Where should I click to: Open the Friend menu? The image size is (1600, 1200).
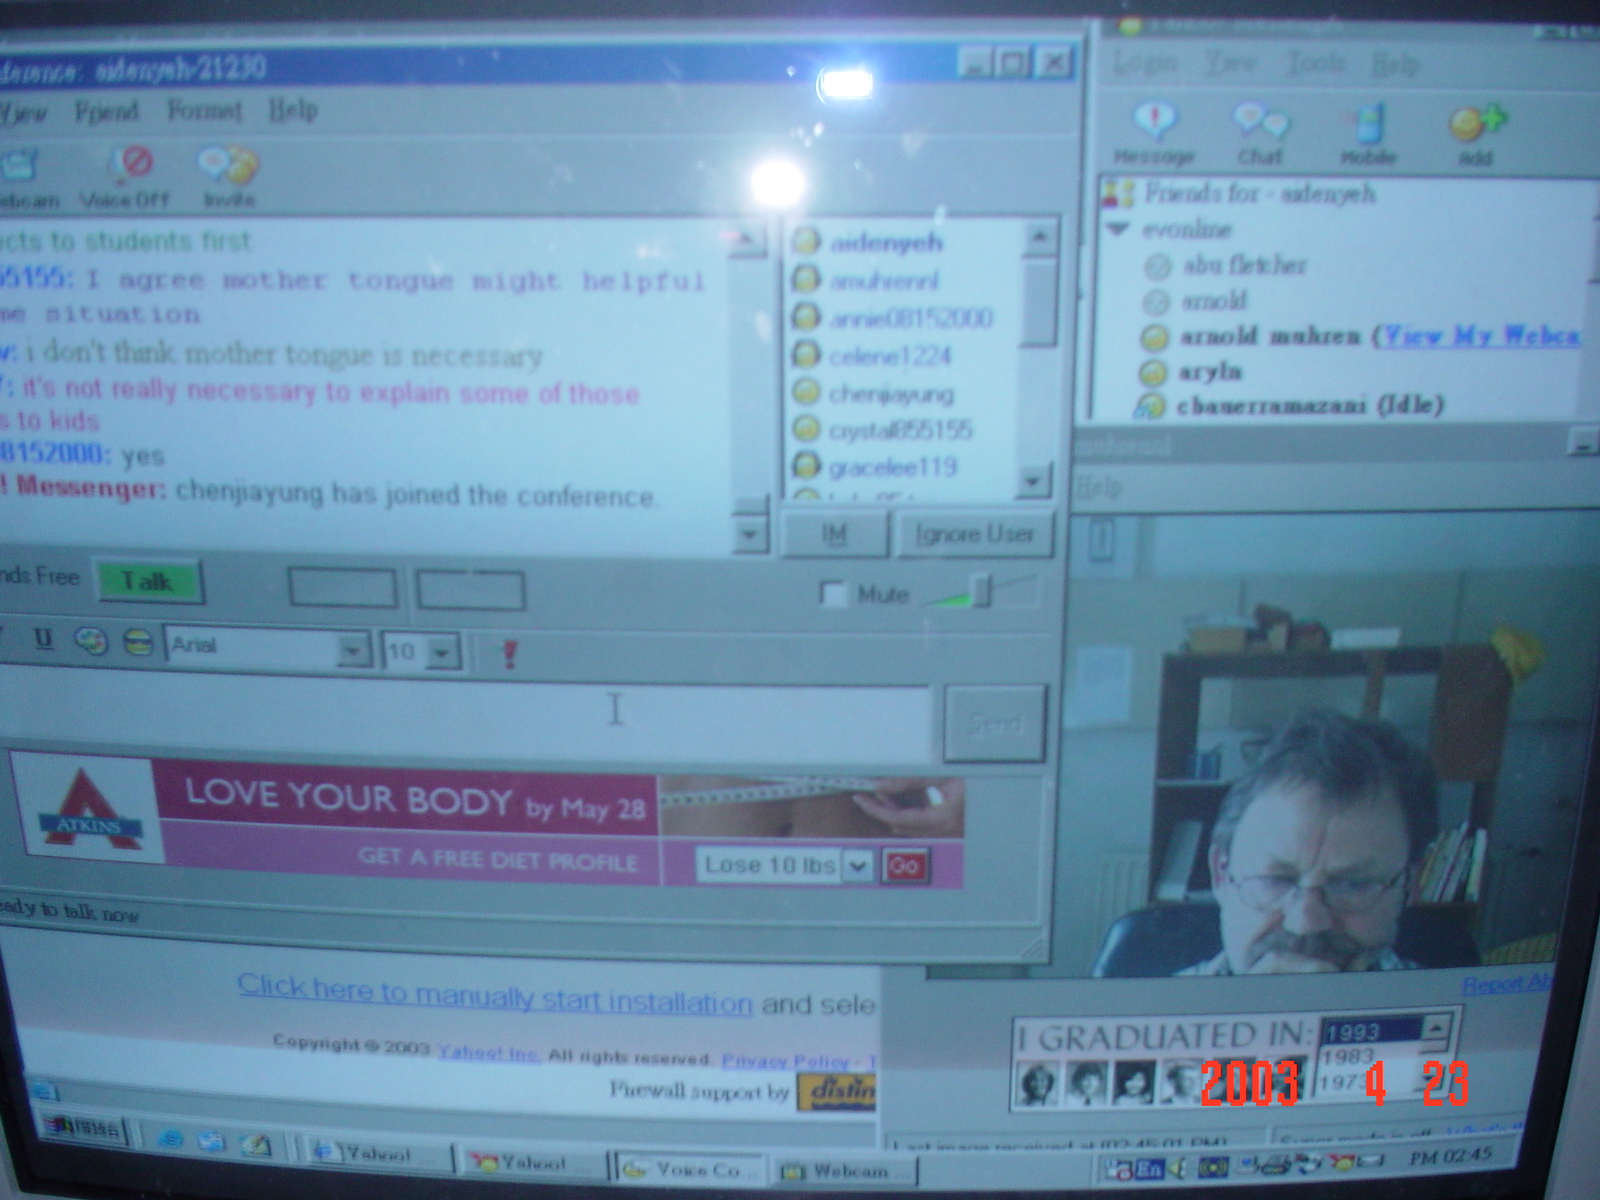pos(106,110)
